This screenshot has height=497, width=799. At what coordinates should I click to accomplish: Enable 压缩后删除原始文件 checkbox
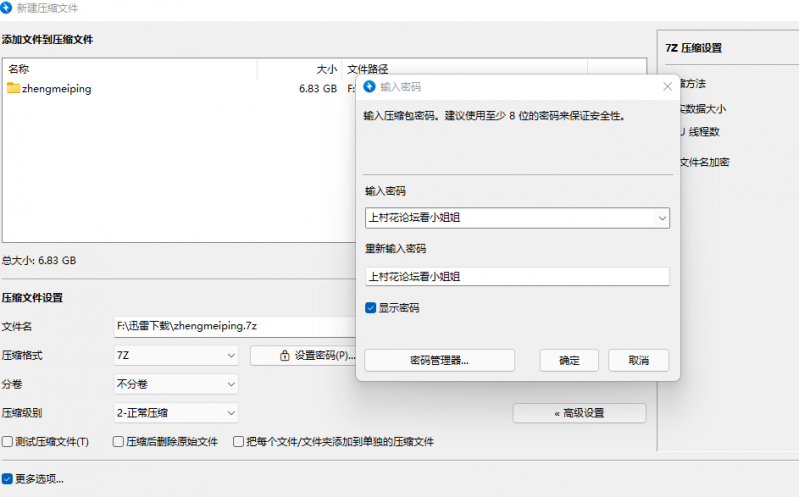(119, 441)
